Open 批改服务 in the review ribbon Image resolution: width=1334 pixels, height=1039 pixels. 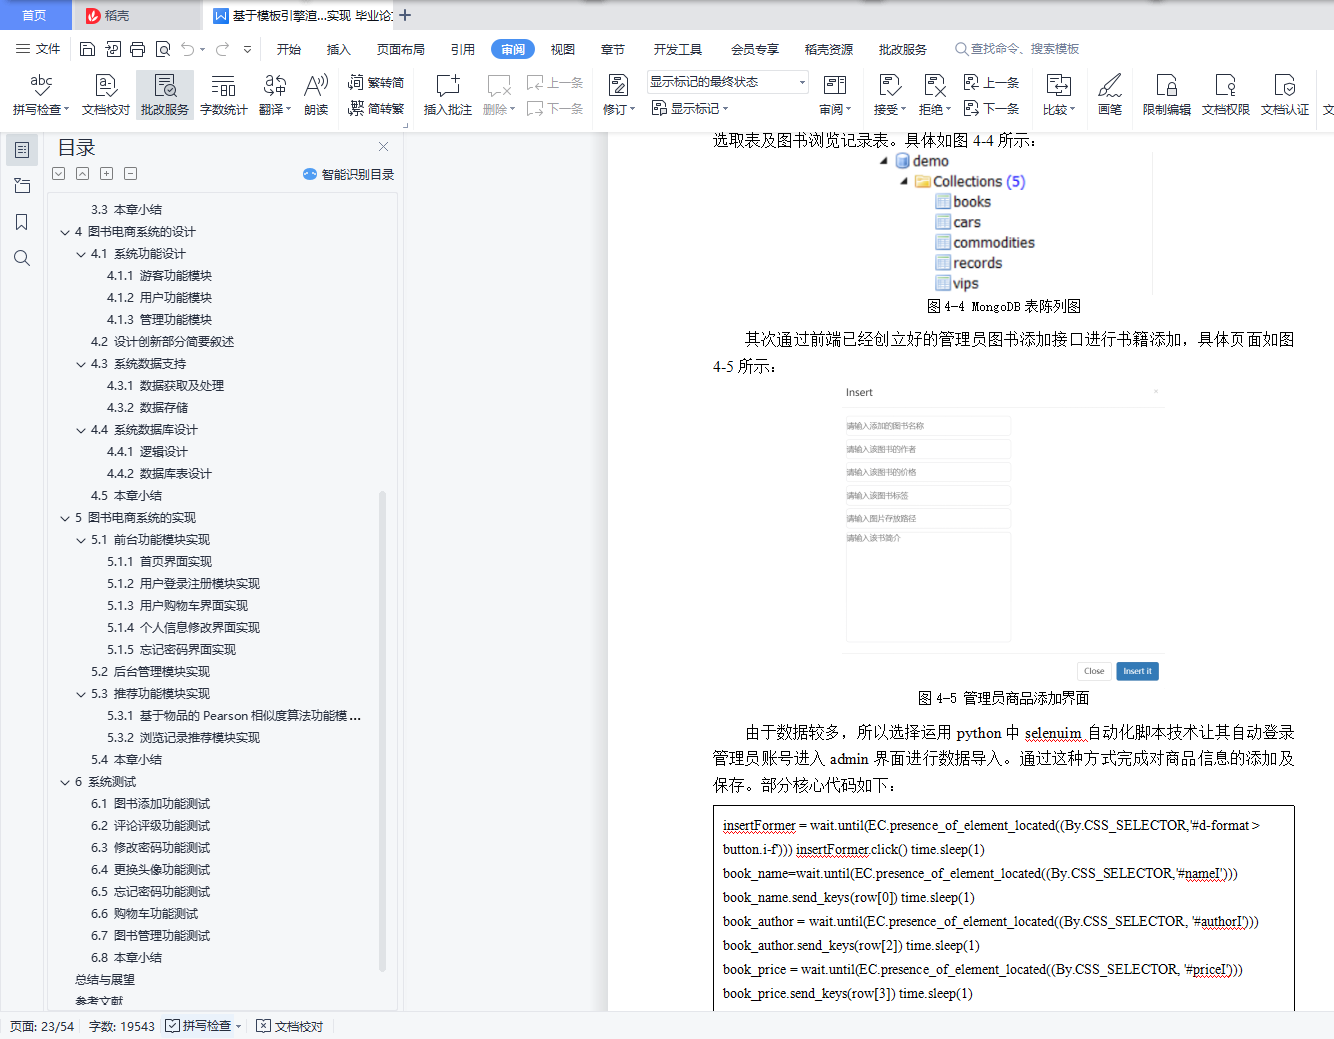click(x=165, y=95)
